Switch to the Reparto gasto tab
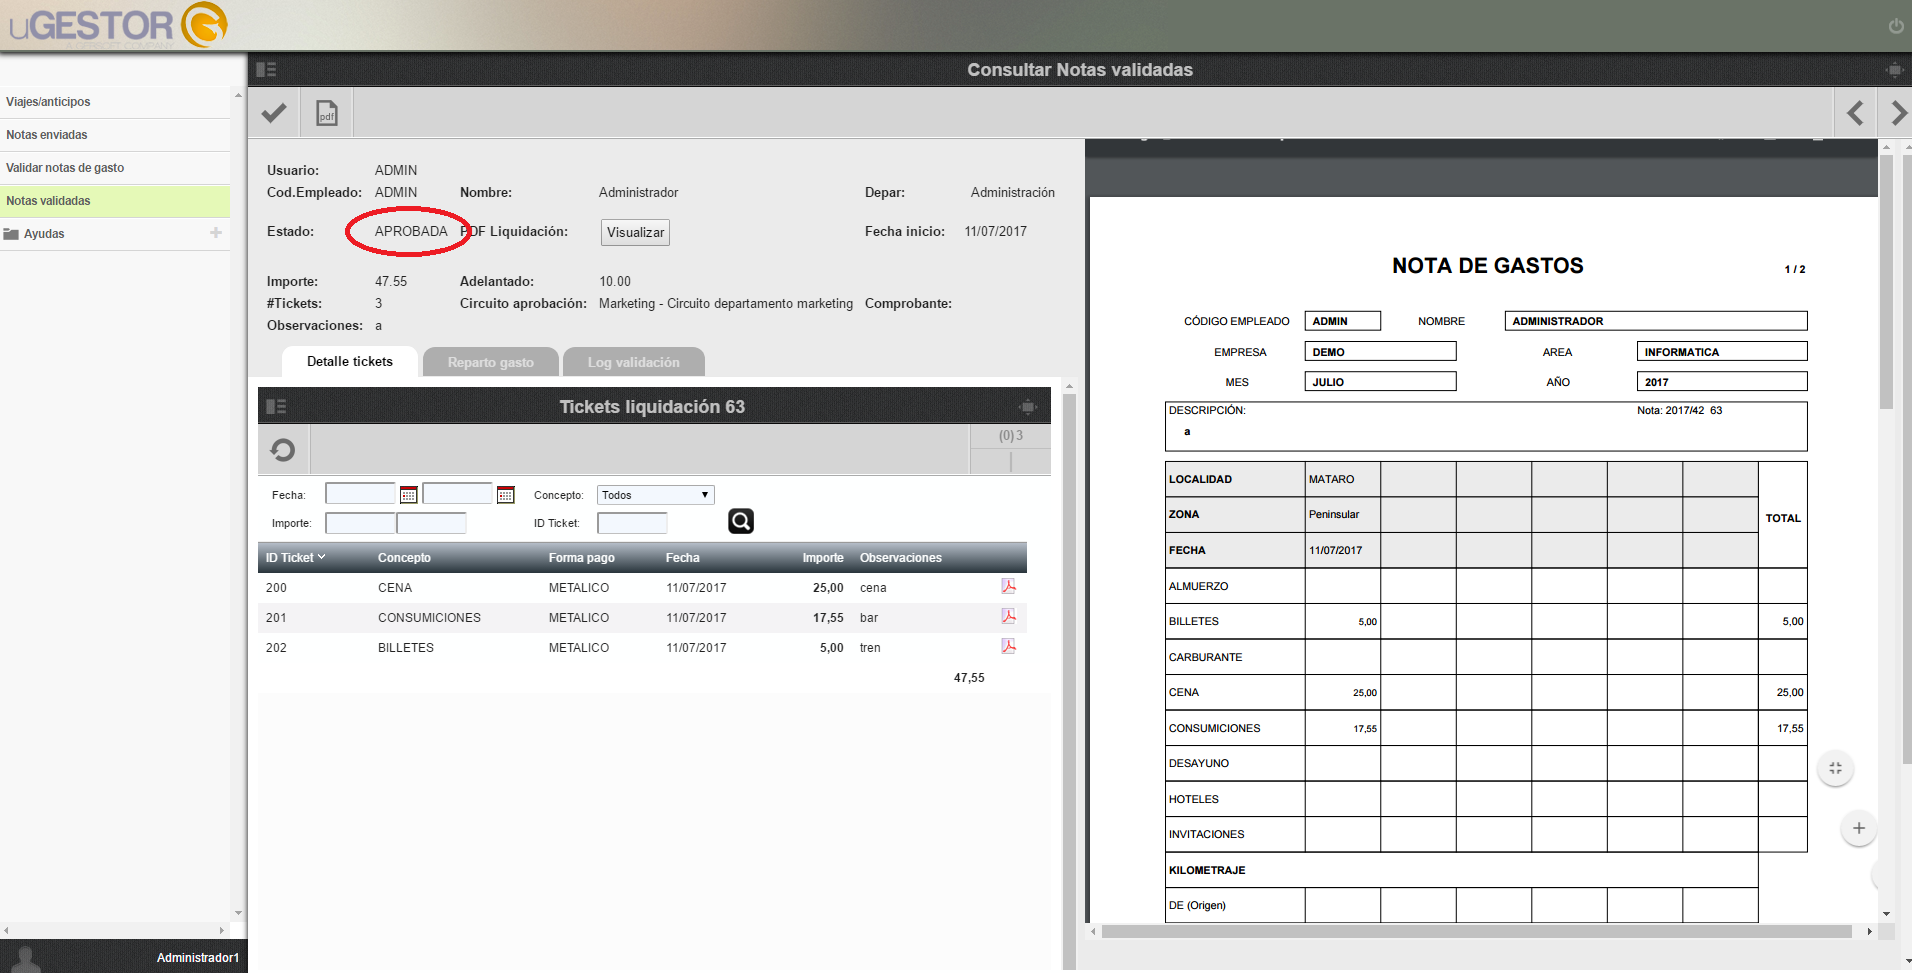The height and width of the screenshot is (973, 1912). click(x=490, y=362)
